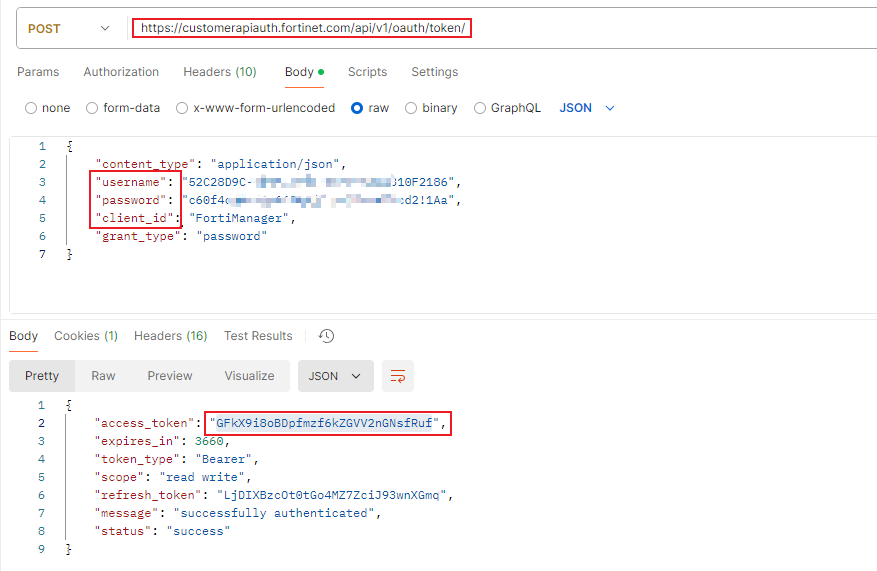The image size is (877, 571).
Task: Select the Visualize view button
Action: (x=249, y=376)
